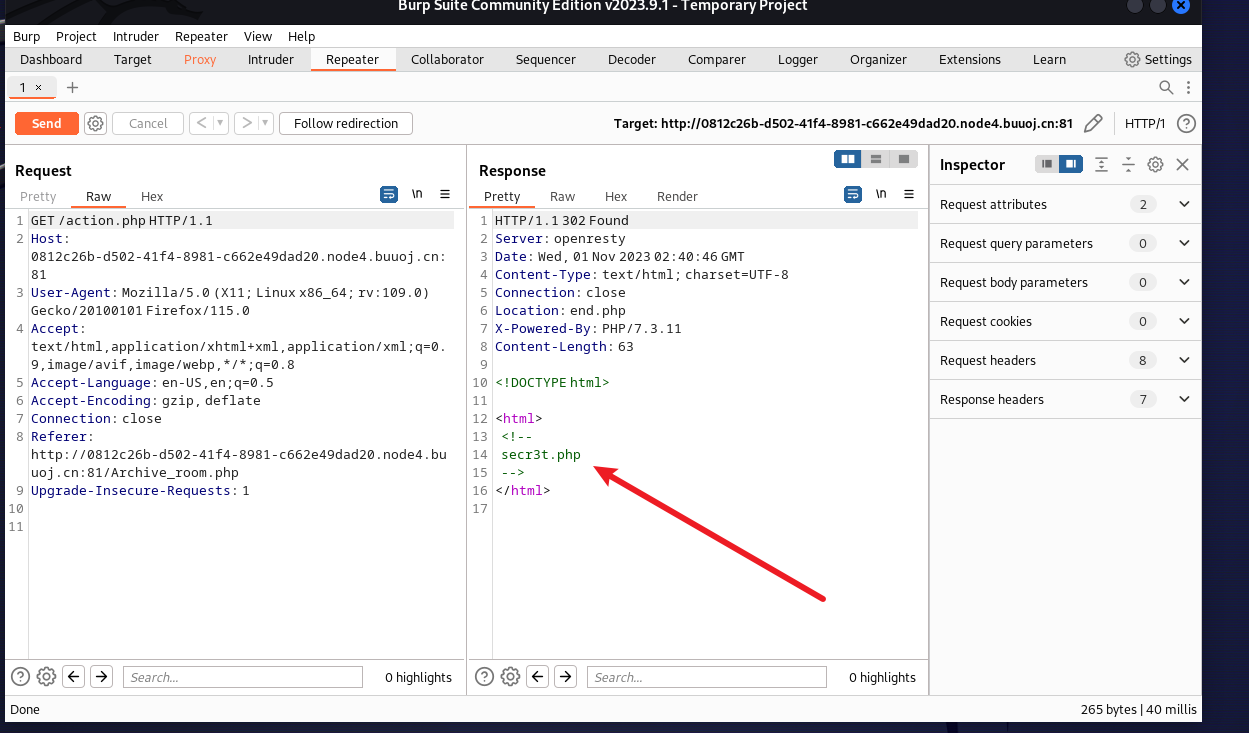Collapse all Inspector sections icon
This screenshot has width=1249, height=733.
pyautogui.click(x=1128, y=164)
